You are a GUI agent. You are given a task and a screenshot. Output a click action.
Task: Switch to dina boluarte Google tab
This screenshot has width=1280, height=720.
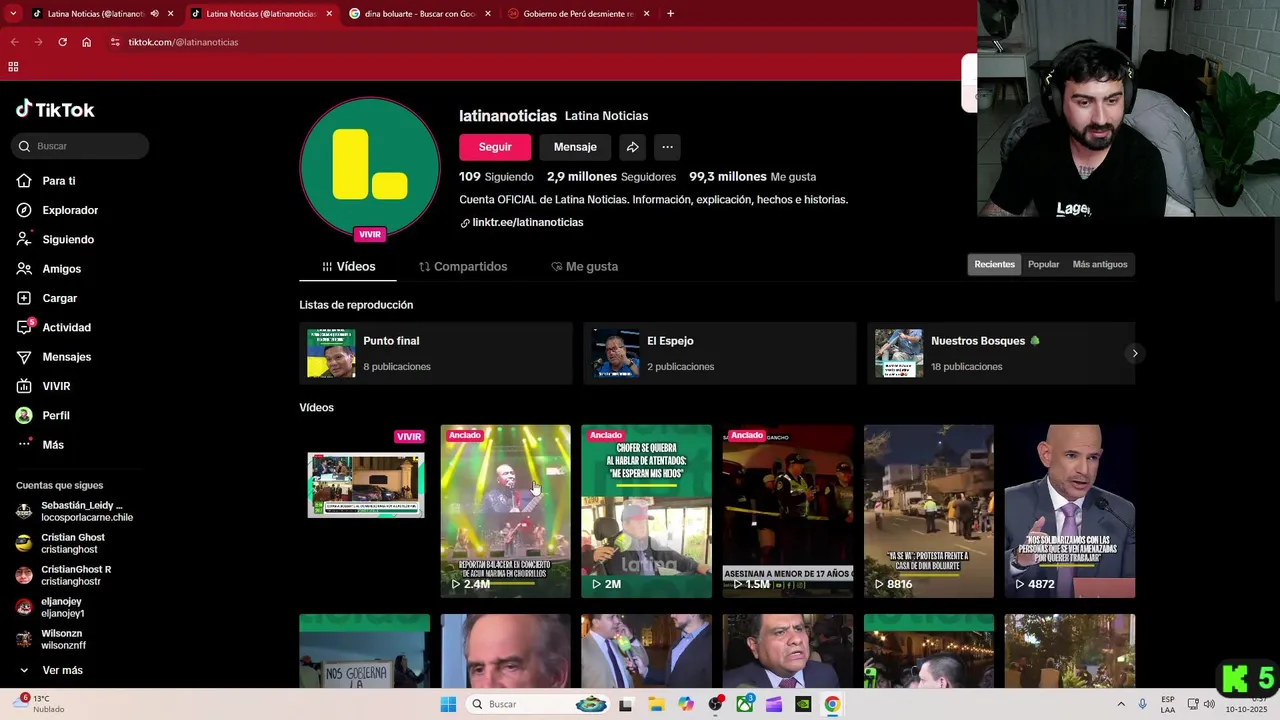tap(420, 14)
